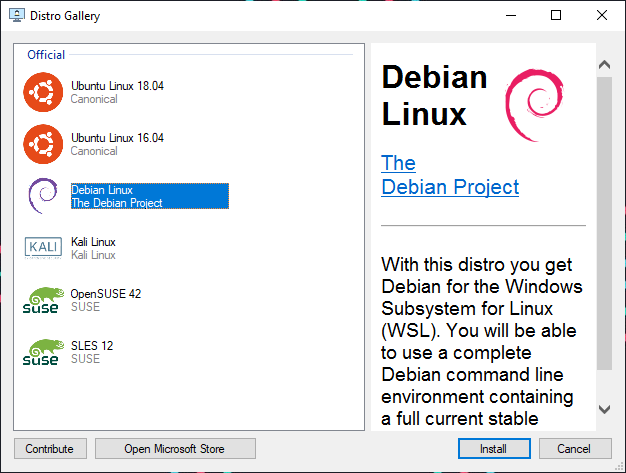Open The Debian Project link
Image resolution: width=626 pixels, height=473 pixels.
point(450,175)
